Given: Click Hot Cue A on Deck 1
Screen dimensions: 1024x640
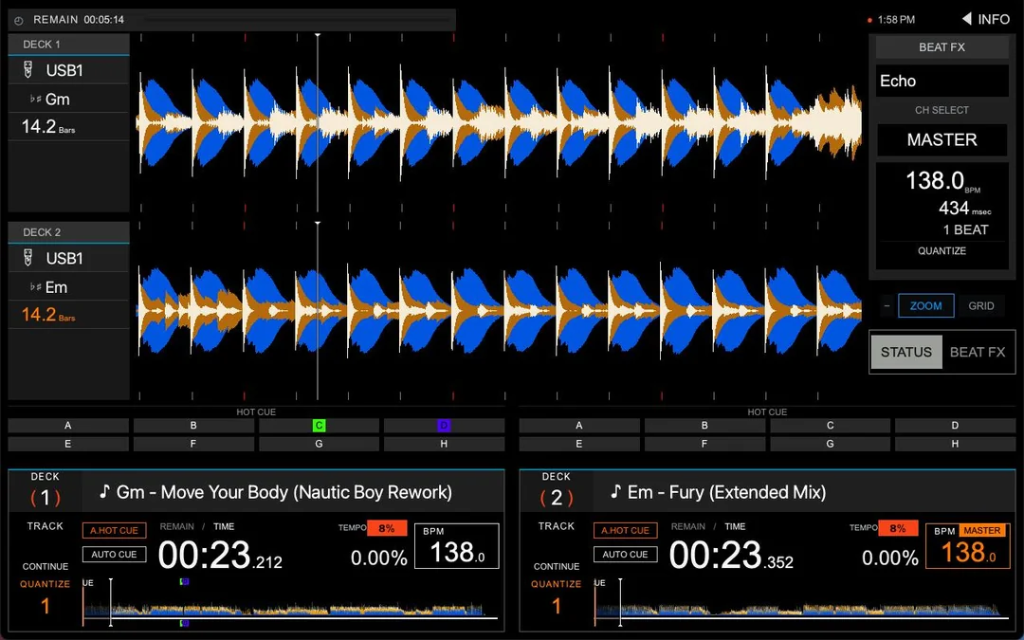Looking at the screenshot, I should (68, 426).
